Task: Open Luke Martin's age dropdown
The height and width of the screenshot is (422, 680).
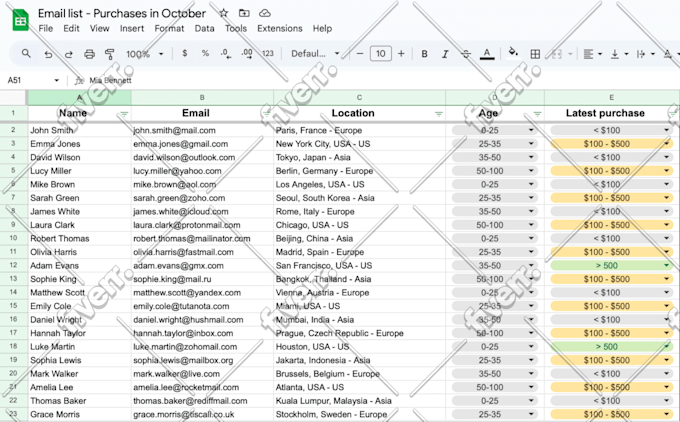Action: (x=531, y=347)
